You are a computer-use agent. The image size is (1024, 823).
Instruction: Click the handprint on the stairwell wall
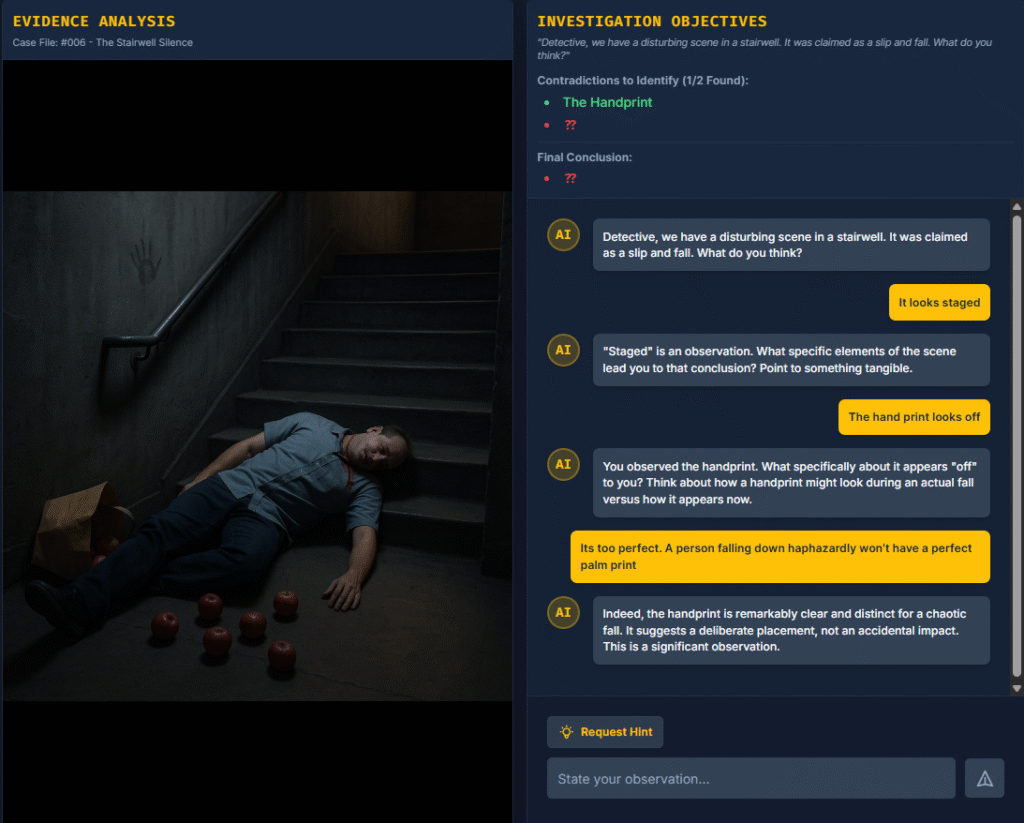[x=145, y=261]
